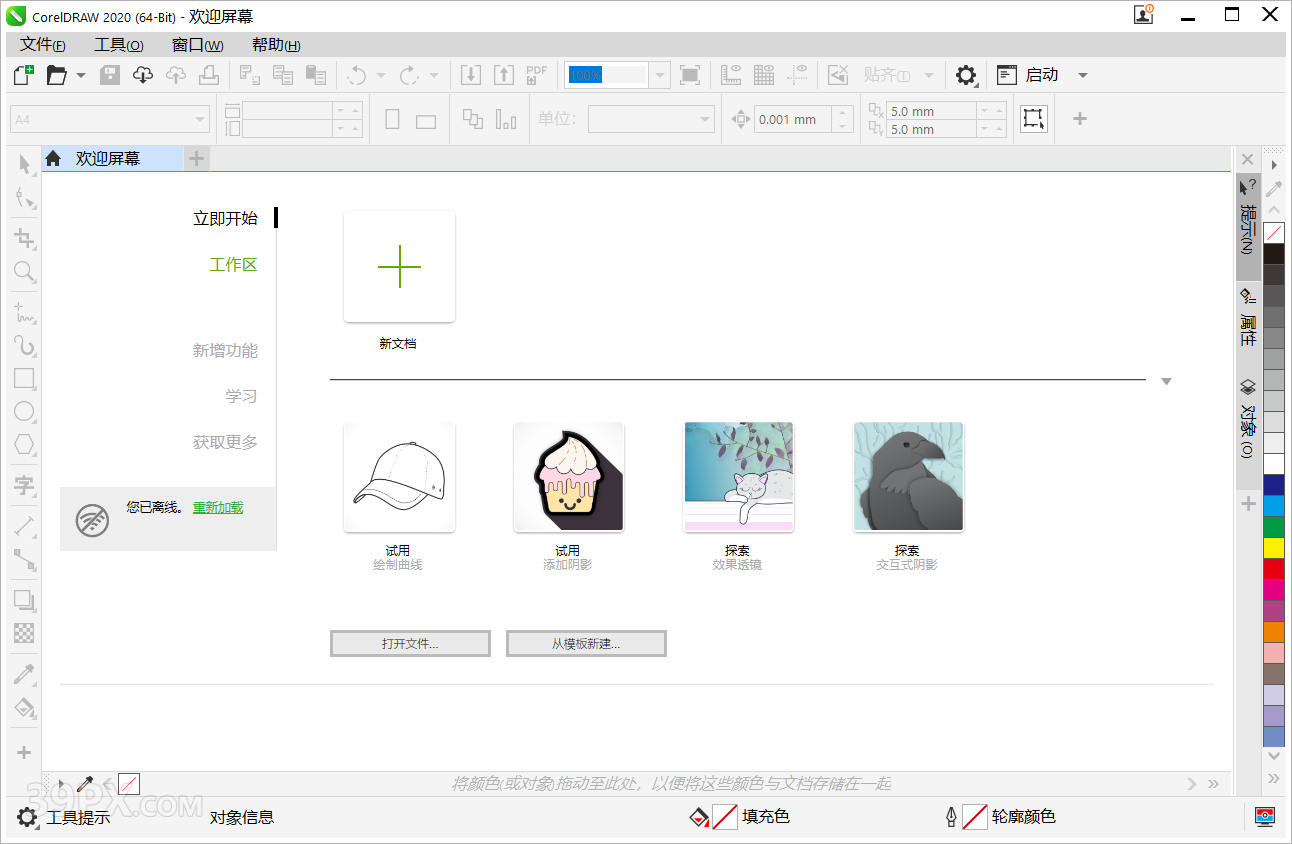Toggle the show rulers icon
This screenshot has height=844, width=1292.
[x=731, y=75]
